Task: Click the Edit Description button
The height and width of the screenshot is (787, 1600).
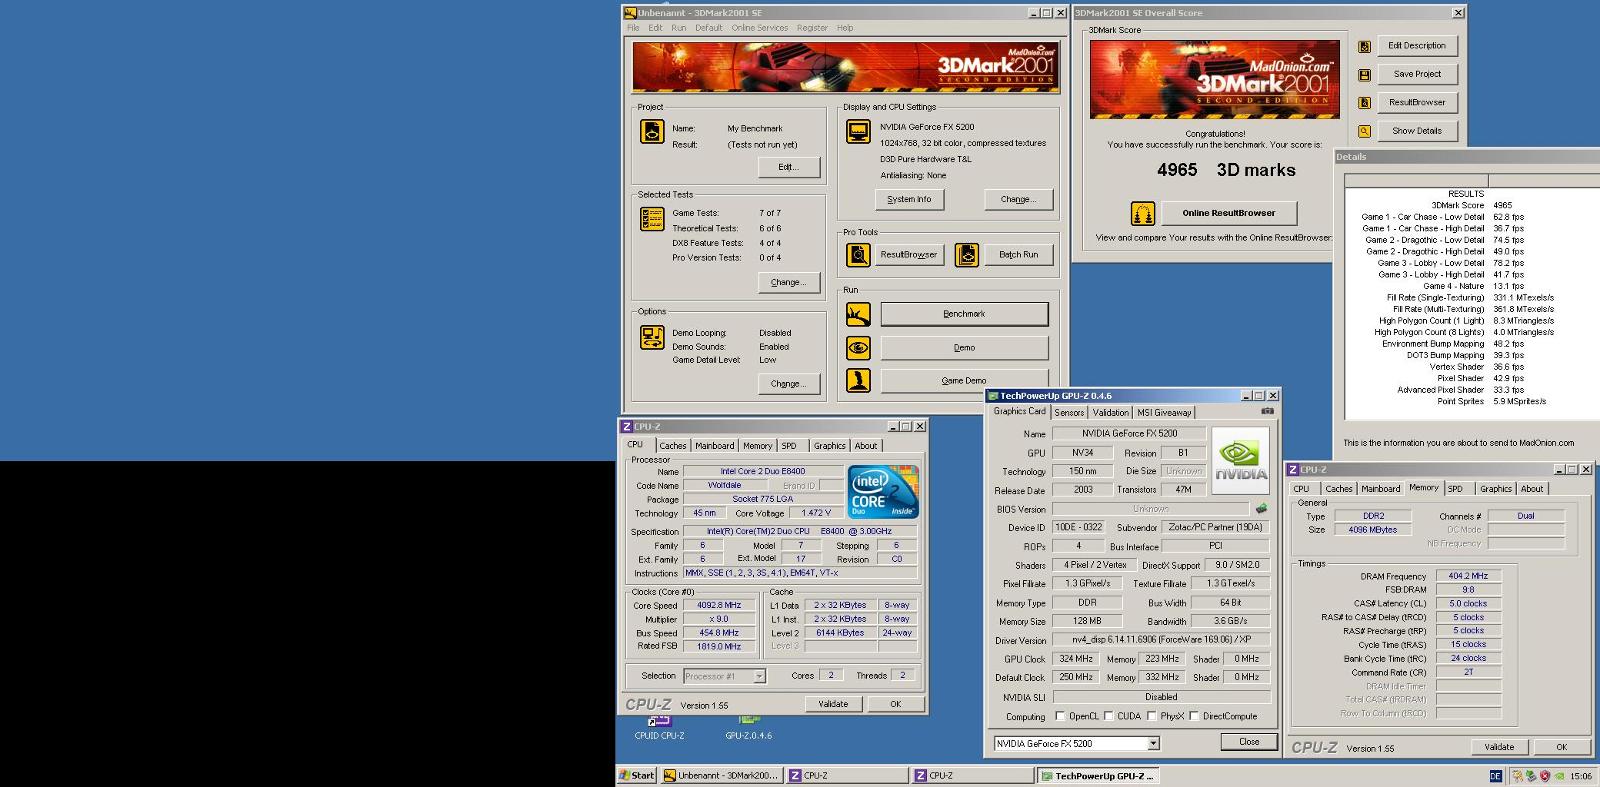Action: (x=1417, y=46)
